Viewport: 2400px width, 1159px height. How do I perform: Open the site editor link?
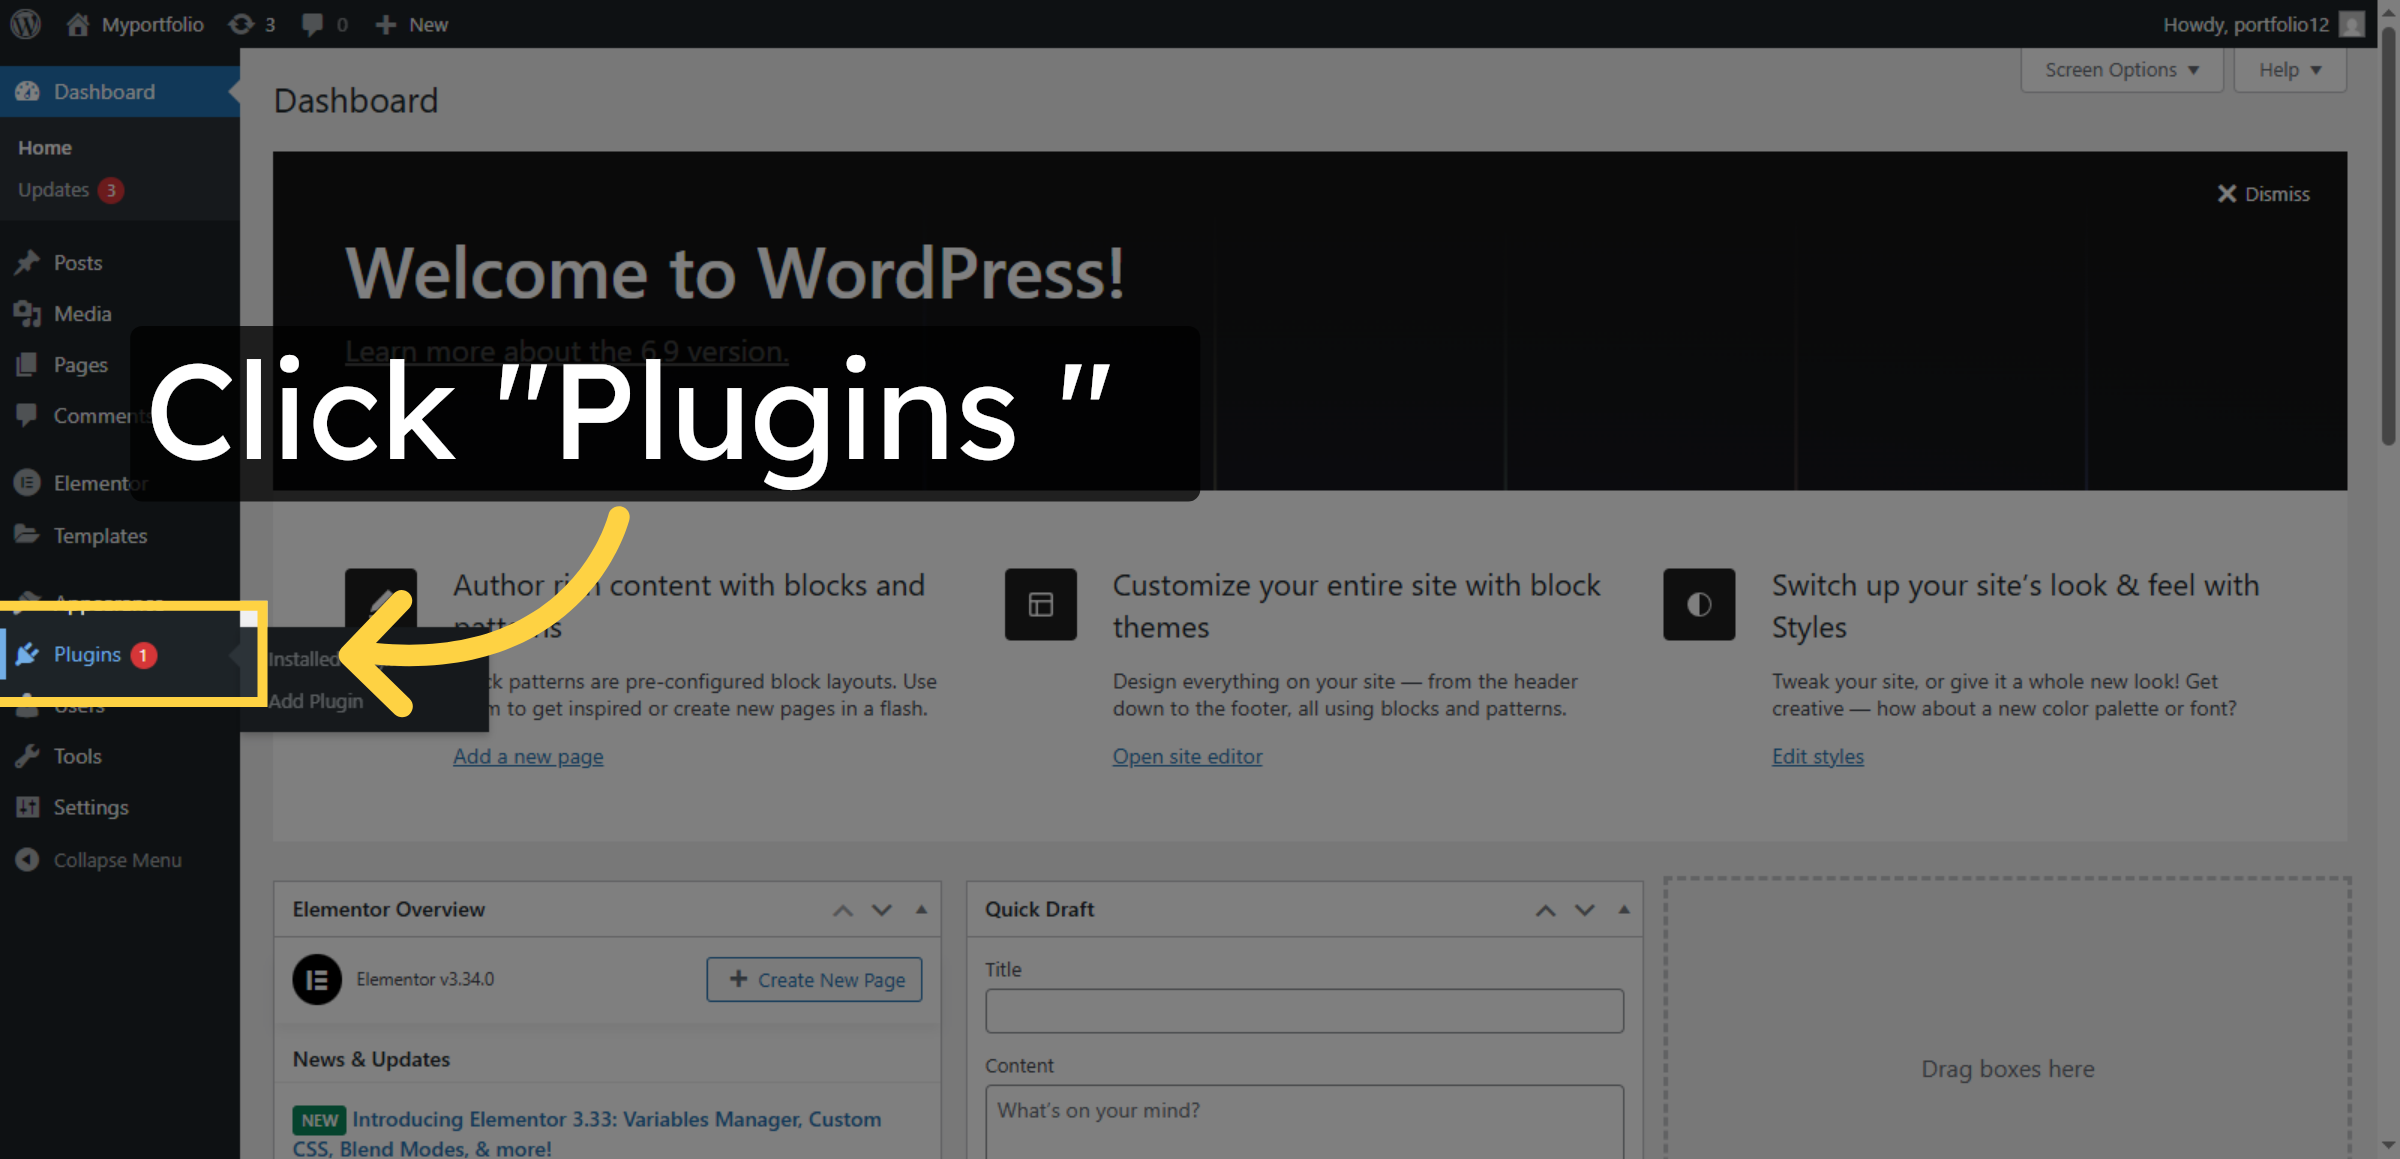coord(1187,756)
